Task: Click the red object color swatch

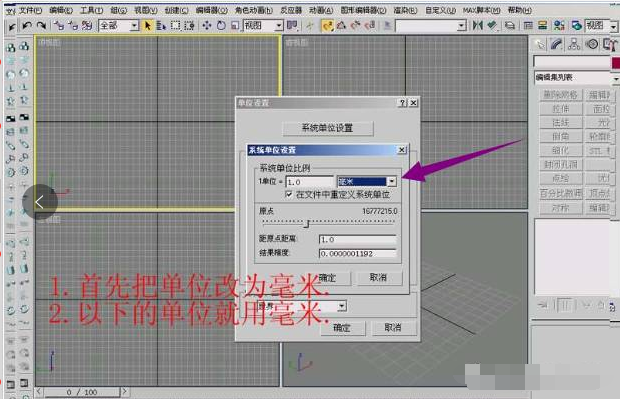Action: point(616,62)
